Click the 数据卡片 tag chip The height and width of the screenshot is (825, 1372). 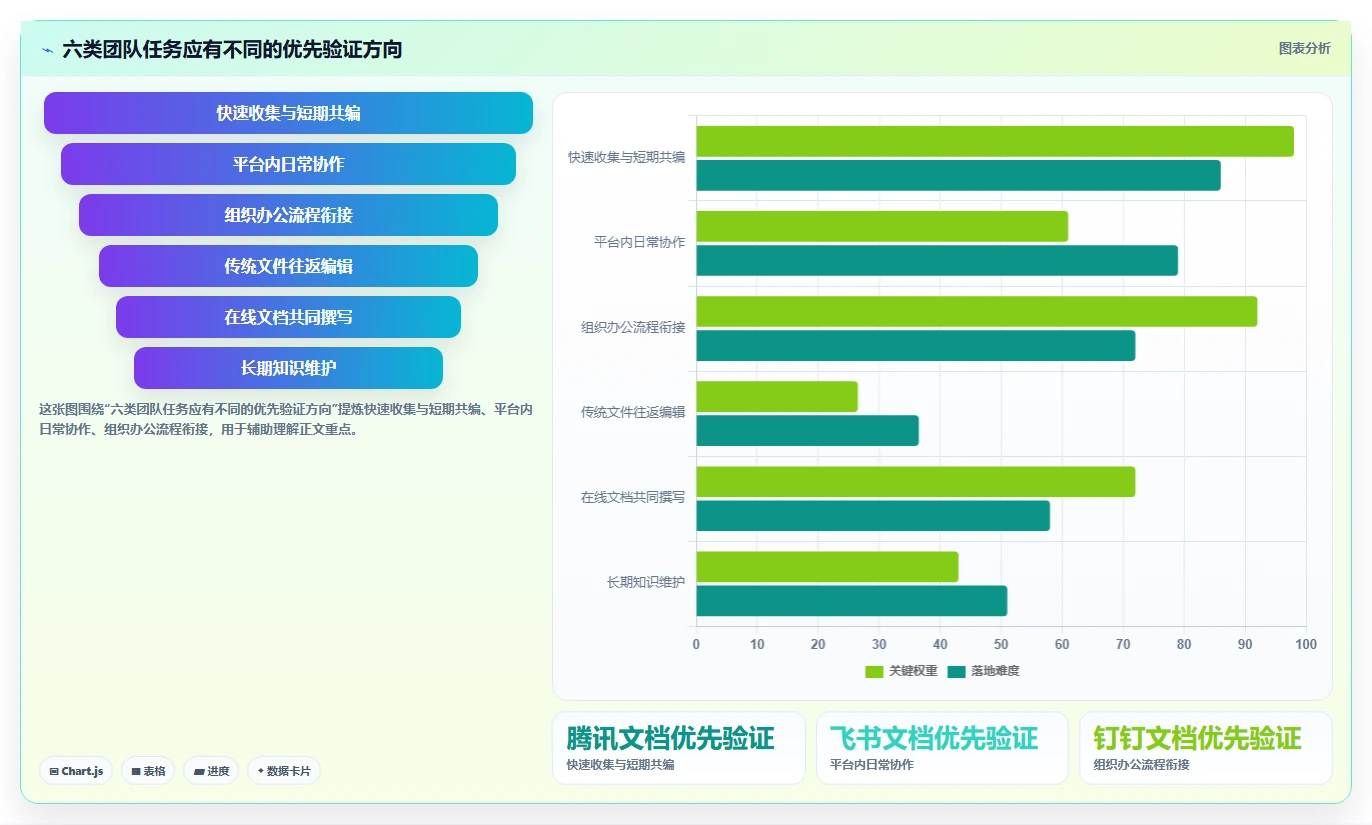[x=284, y=771]
